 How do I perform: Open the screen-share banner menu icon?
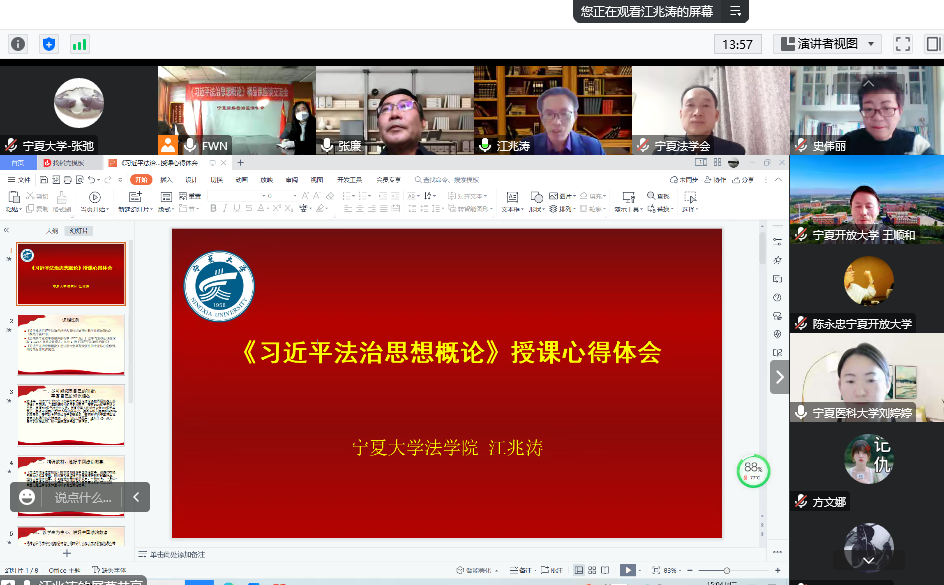pyautogui.click(x=735, y=11)
